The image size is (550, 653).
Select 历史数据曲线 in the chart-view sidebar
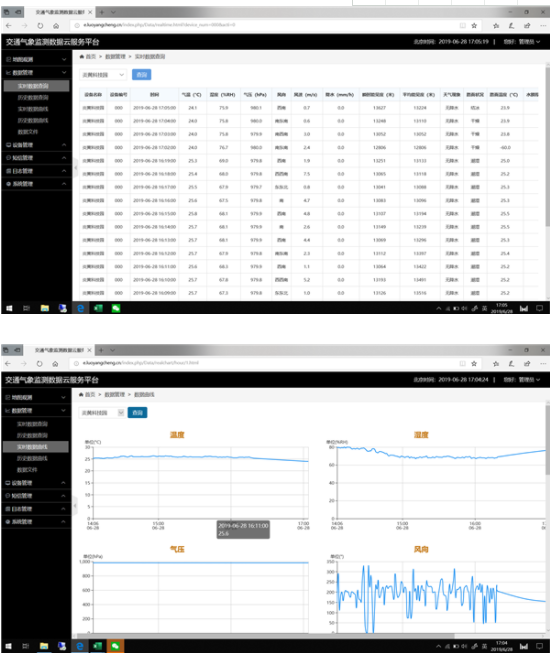point(32,459)
